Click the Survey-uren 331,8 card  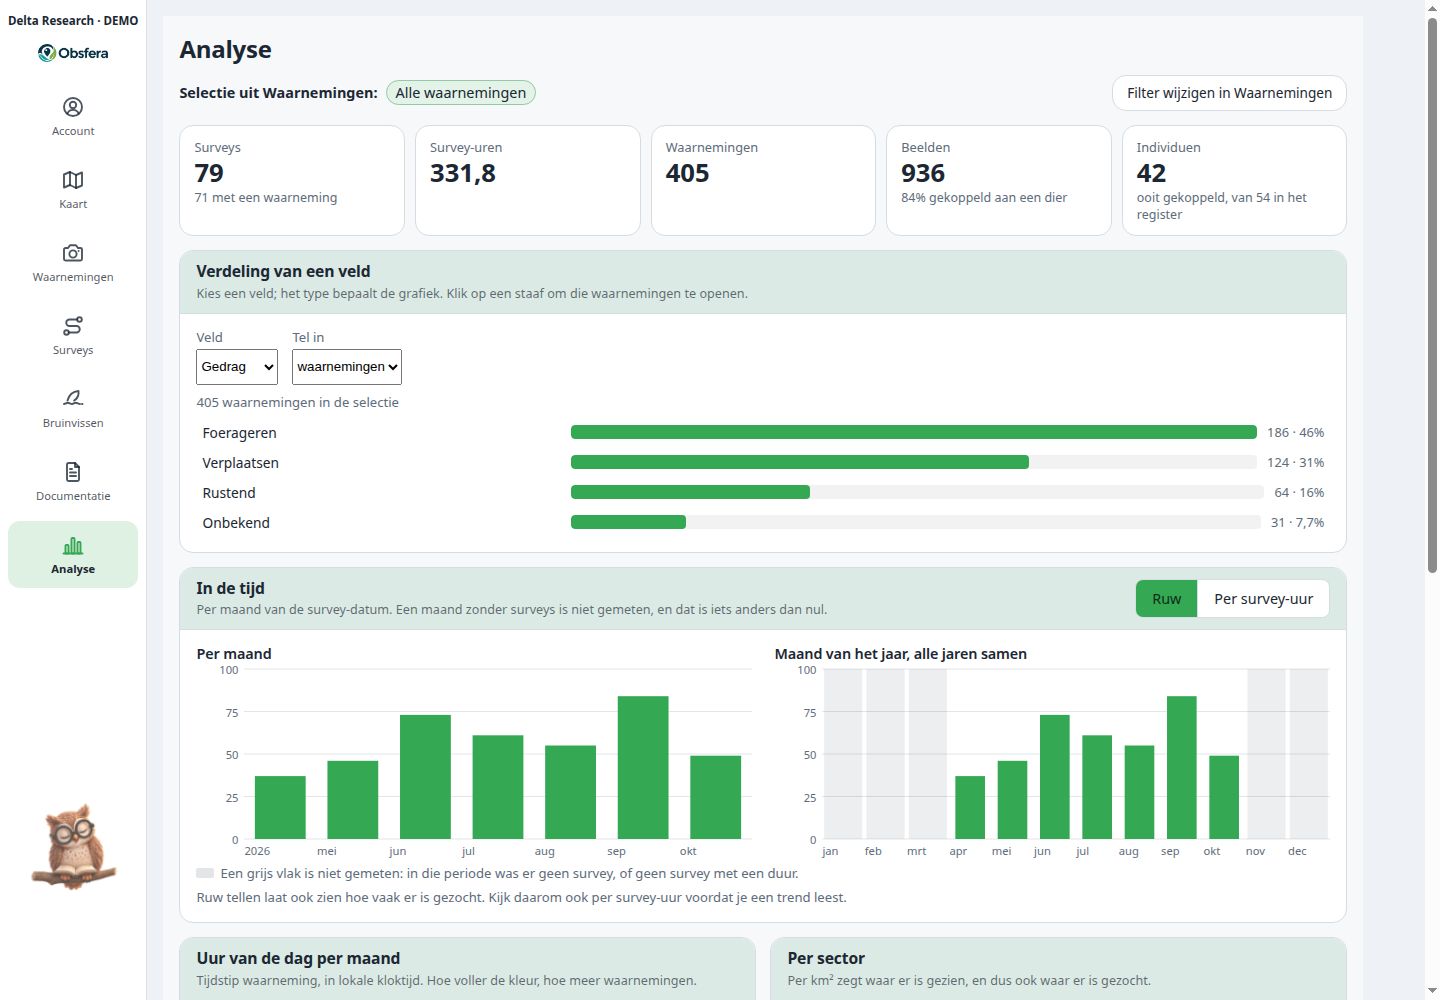coord(528,180)
